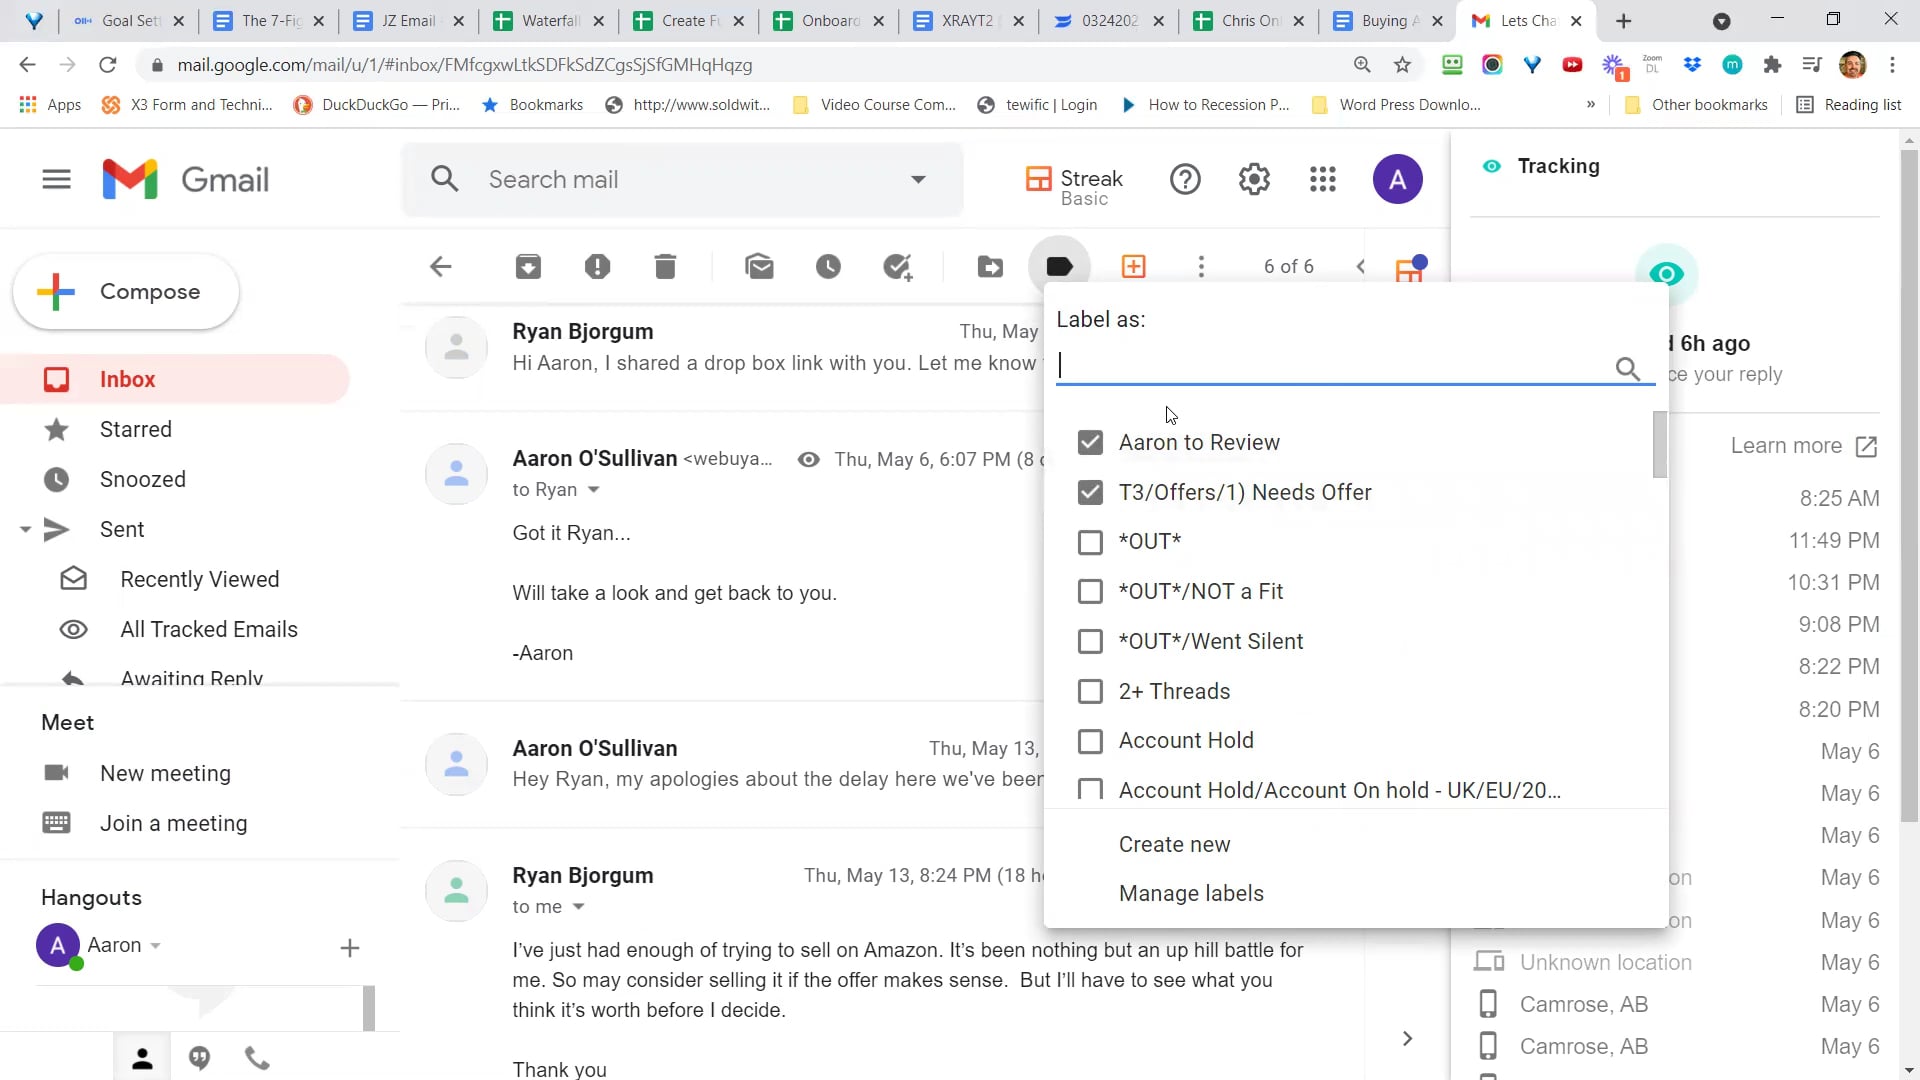Image resolution: width=1920 pixels, height=1080 pixels.
Task: Click the tracked eye icon on Aaron's email
Action: 808,460
